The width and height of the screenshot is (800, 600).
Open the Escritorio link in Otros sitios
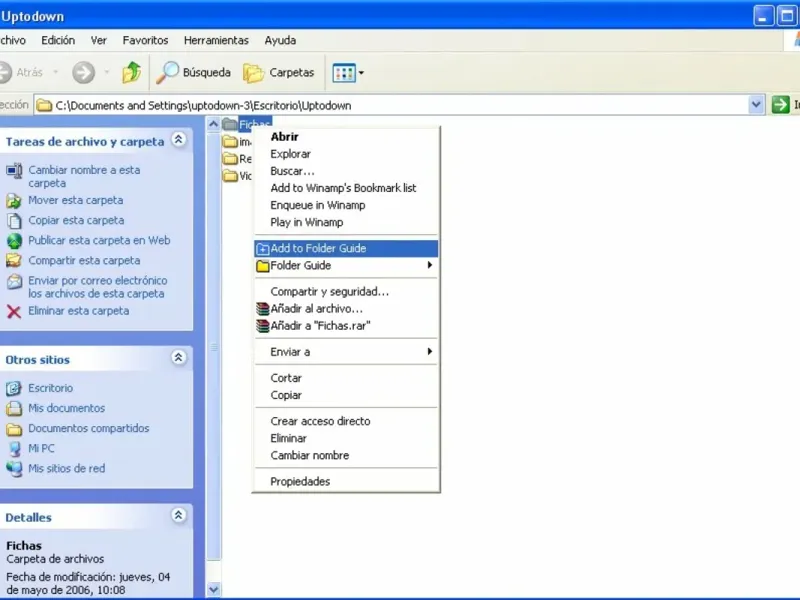pyautogui.click(x=51, y=388)
